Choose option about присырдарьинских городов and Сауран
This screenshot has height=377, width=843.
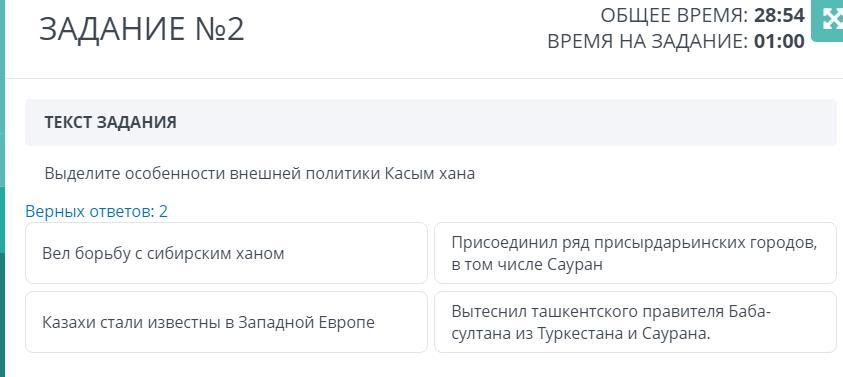coord(635,253)
